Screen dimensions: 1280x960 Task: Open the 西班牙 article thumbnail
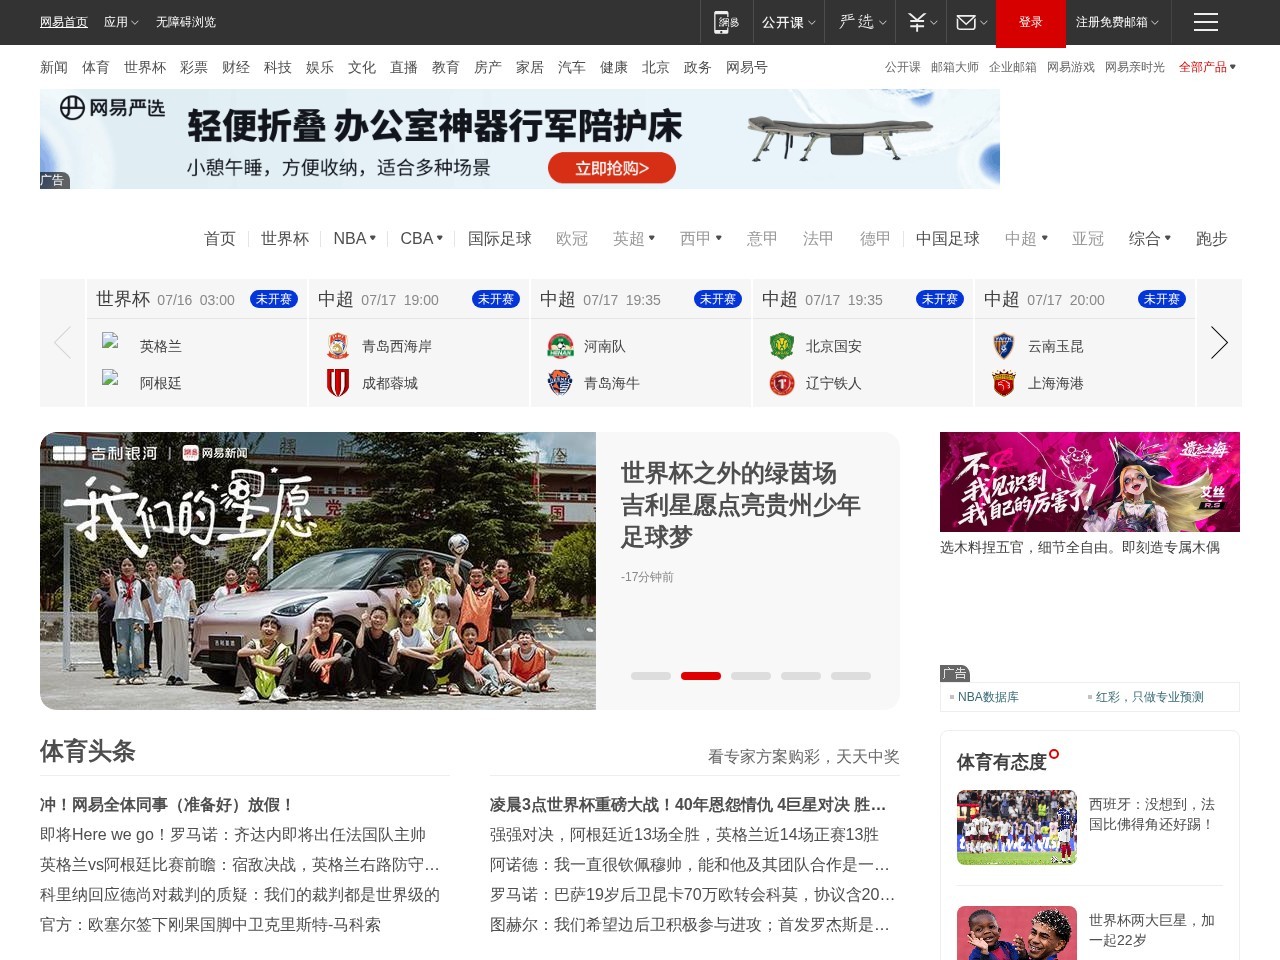coord(1017,828)
